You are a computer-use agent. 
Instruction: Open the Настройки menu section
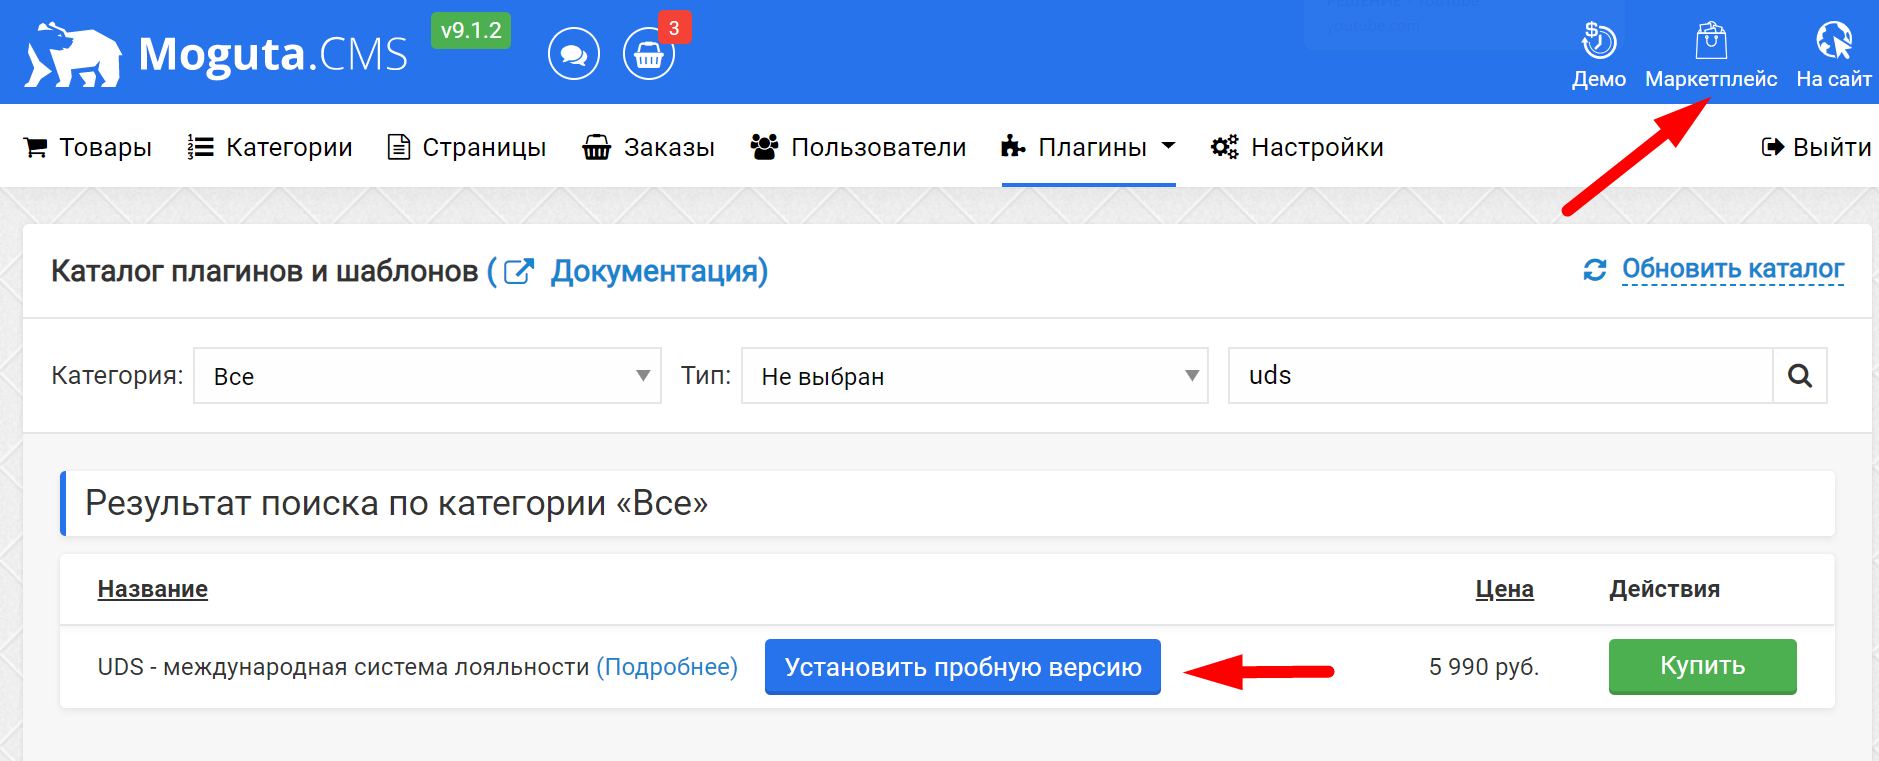pyautogui.click(x=1297, y=147)
